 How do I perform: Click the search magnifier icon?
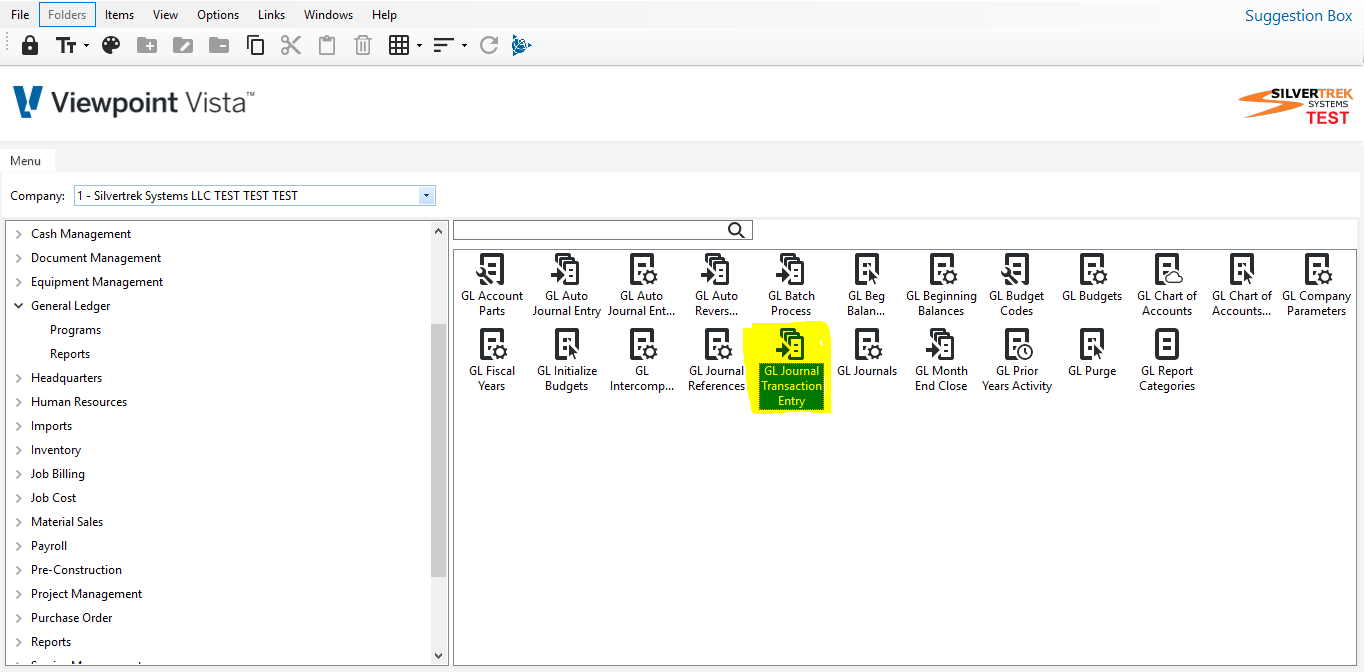coord(737,230)
